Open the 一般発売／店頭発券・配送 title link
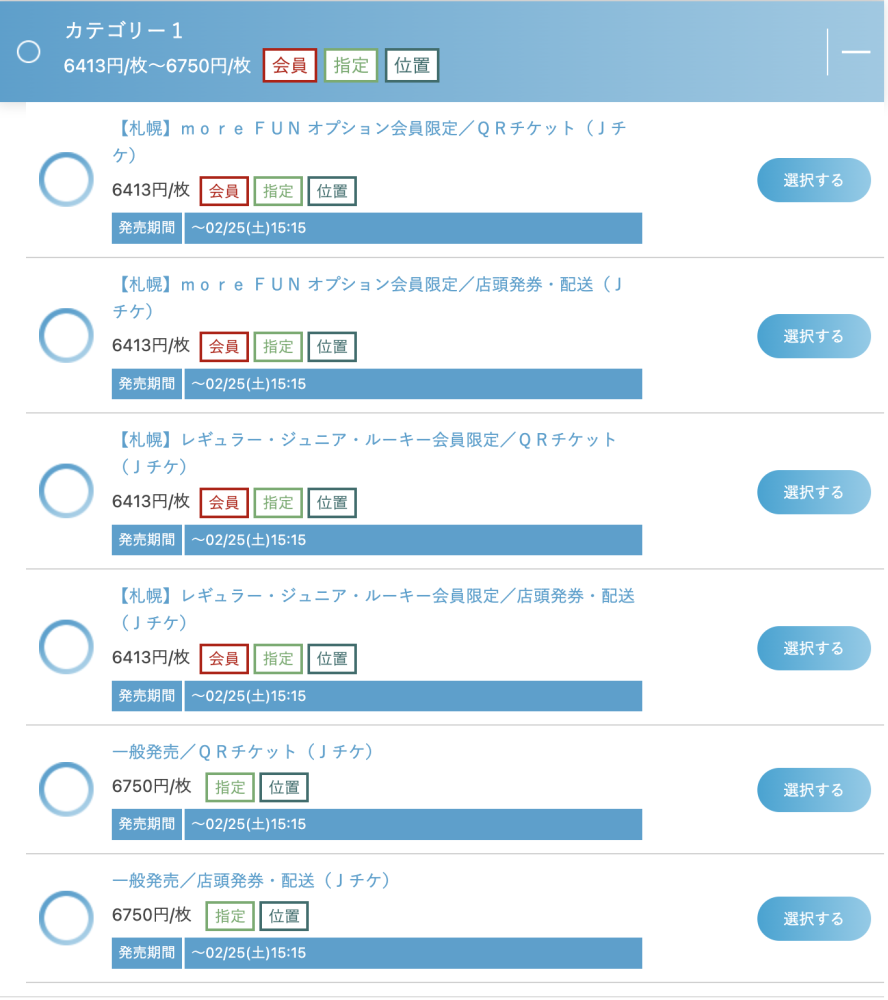 (x=251, y=881)
